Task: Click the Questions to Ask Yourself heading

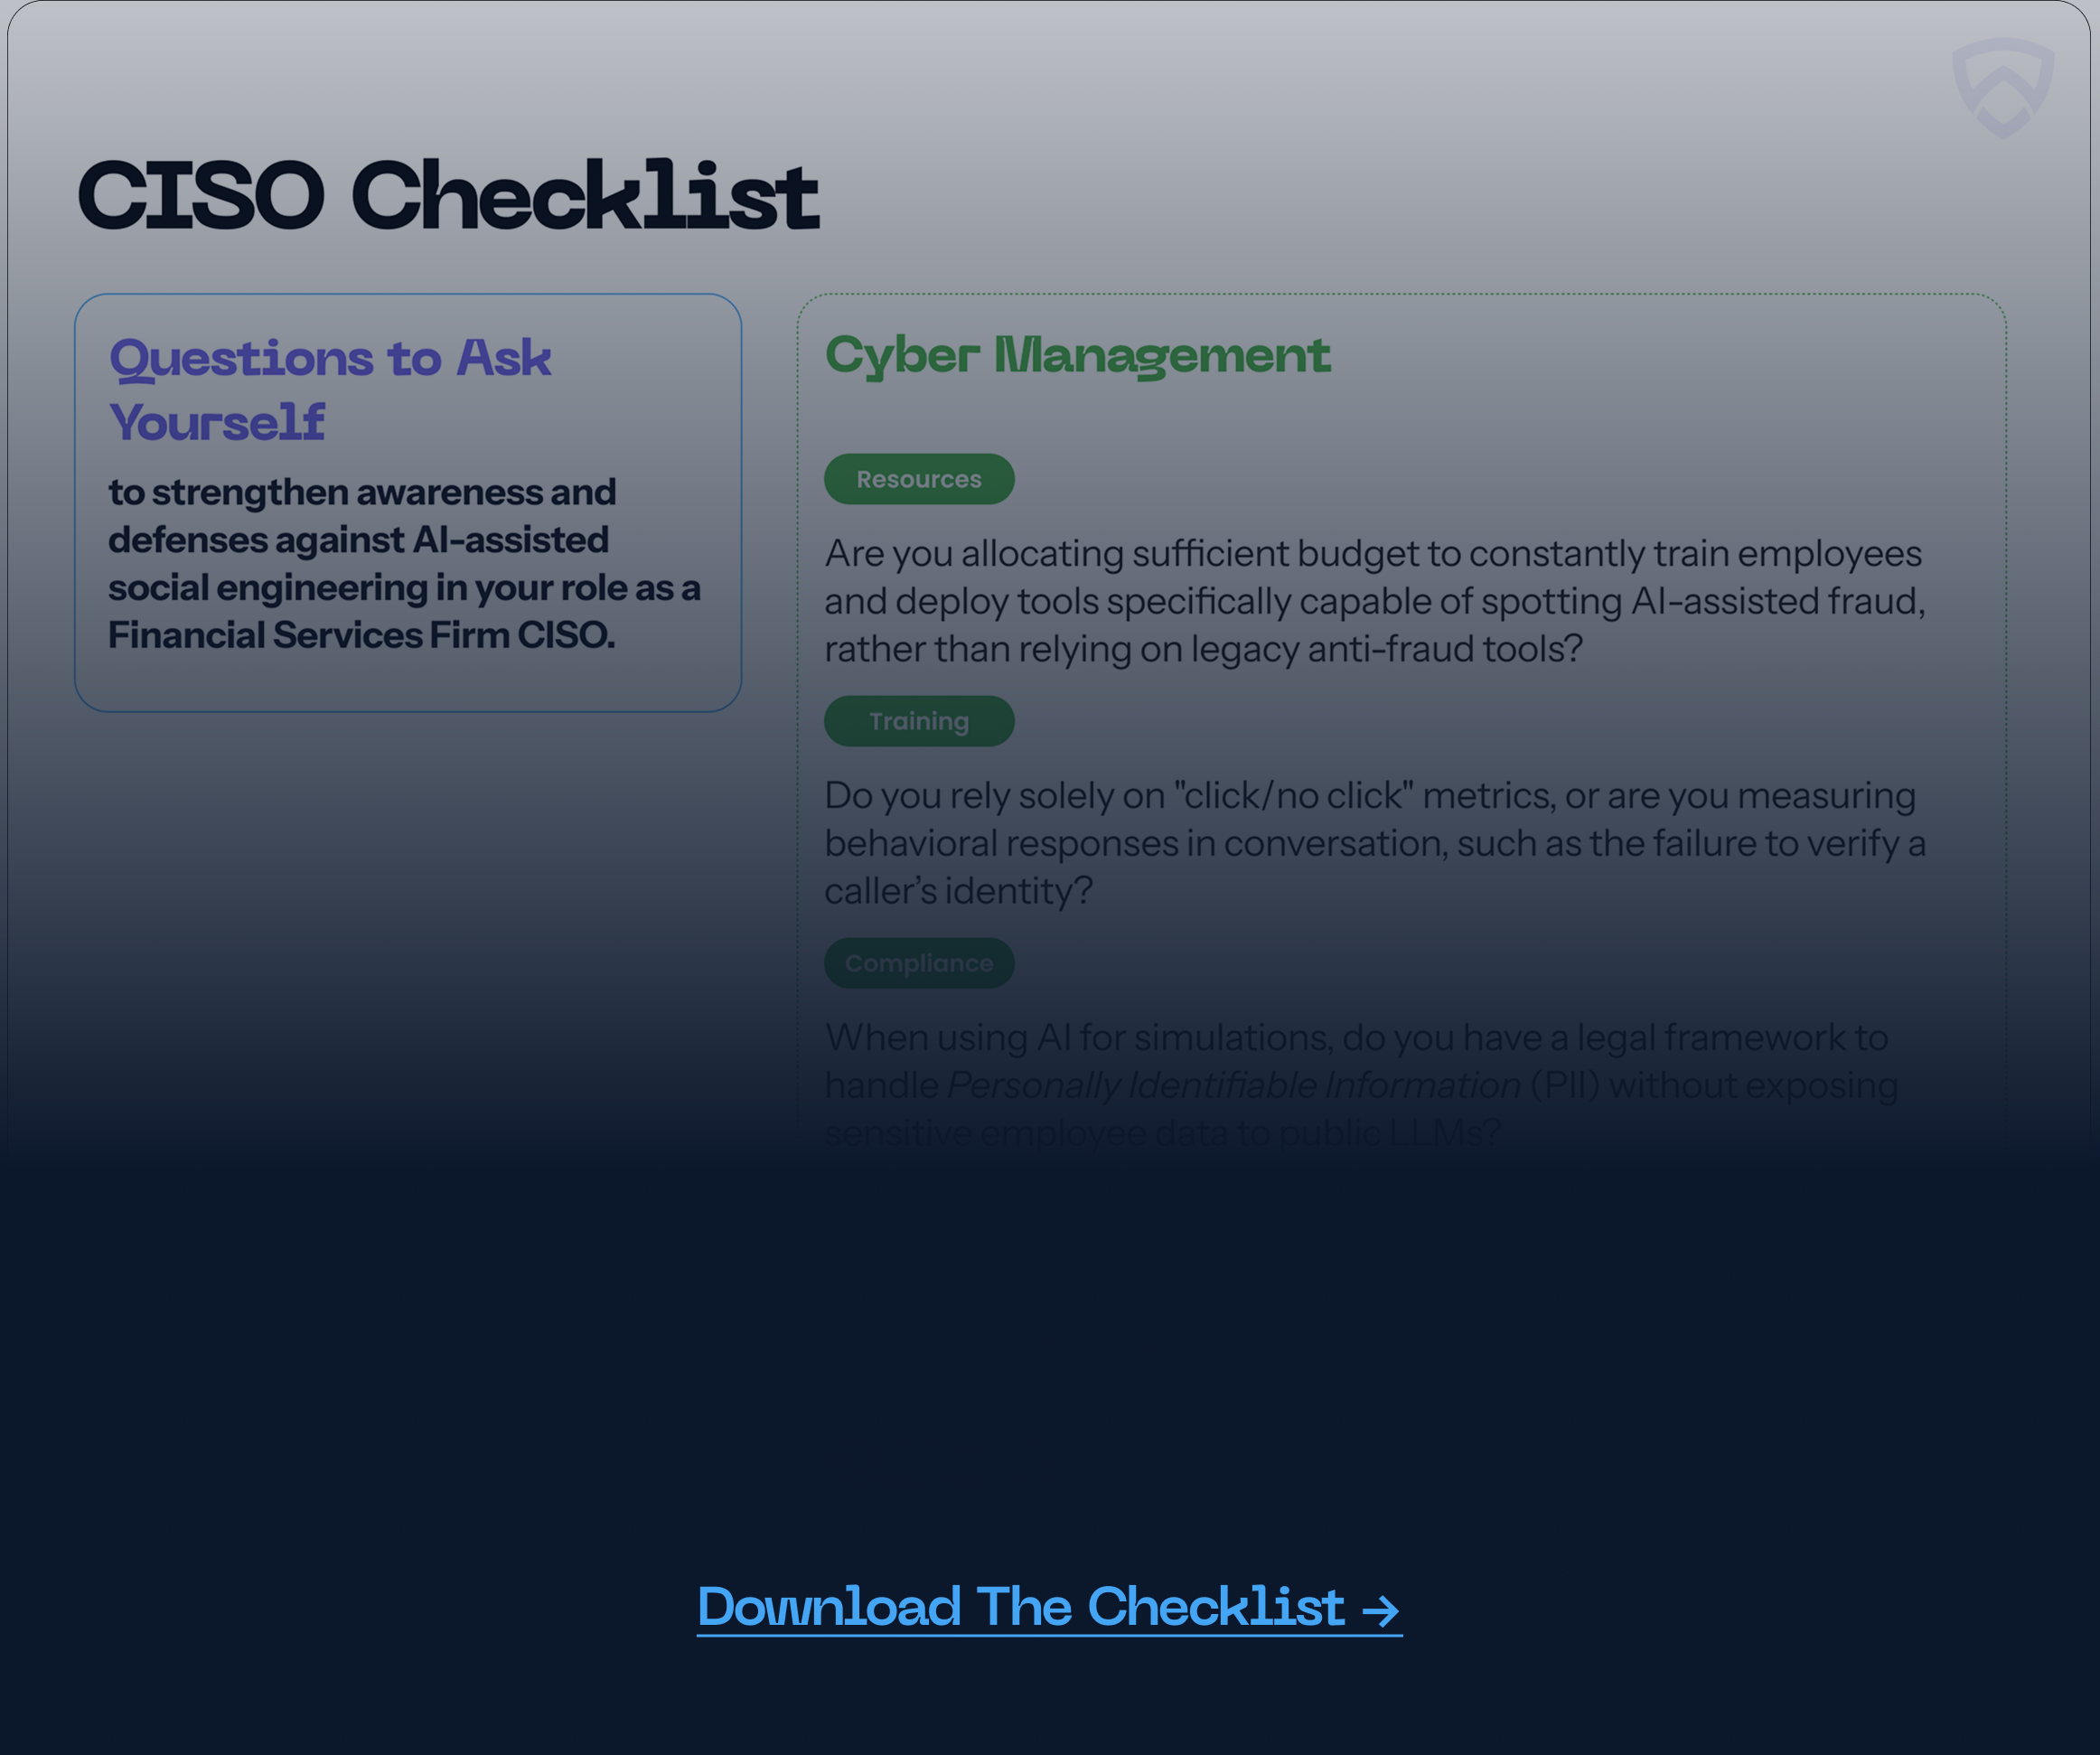Action: click(330, 389)
